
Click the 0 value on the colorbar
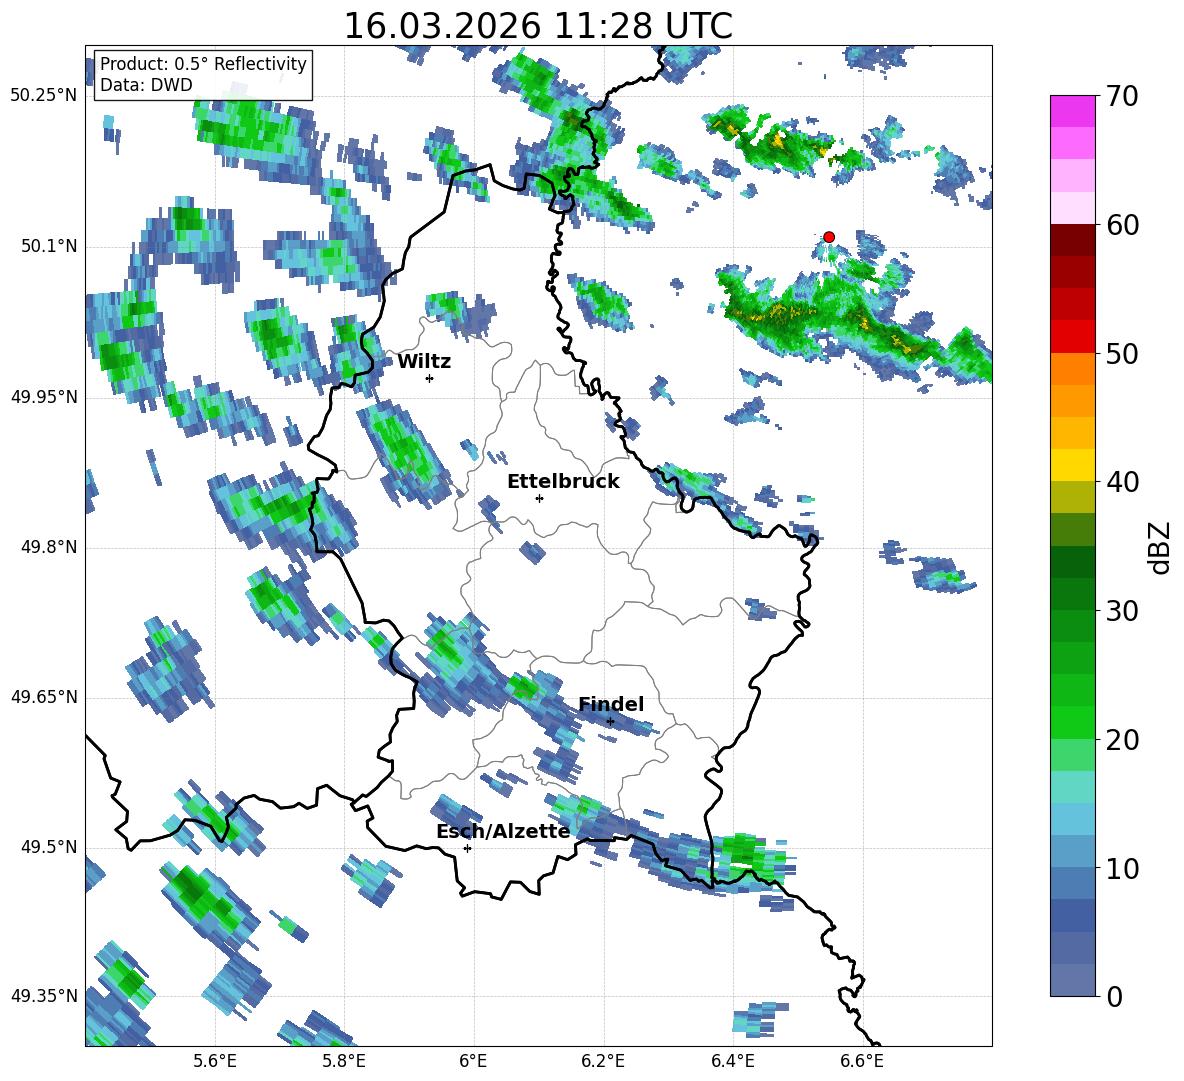[x=1114, y=997]
